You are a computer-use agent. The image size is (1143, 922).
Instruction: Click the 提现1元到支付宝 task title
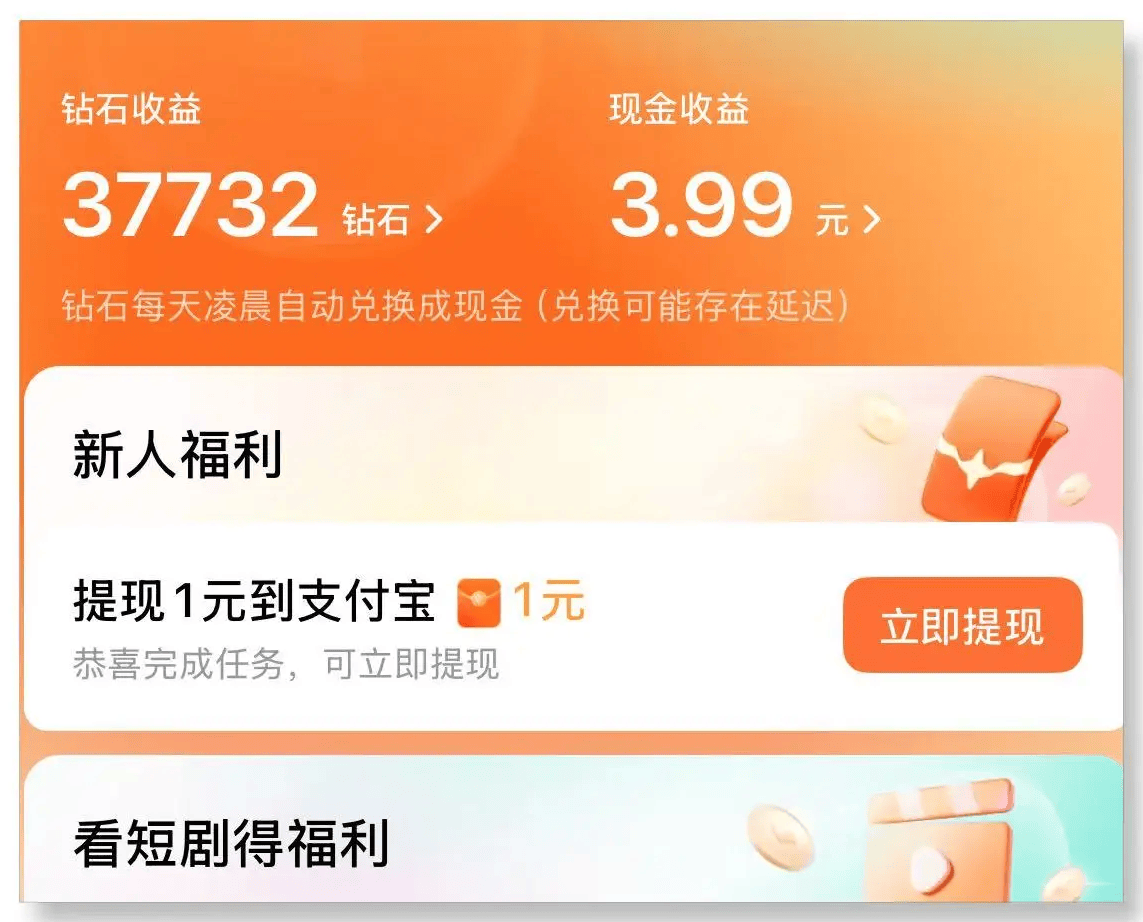click(x=254, y=602)
